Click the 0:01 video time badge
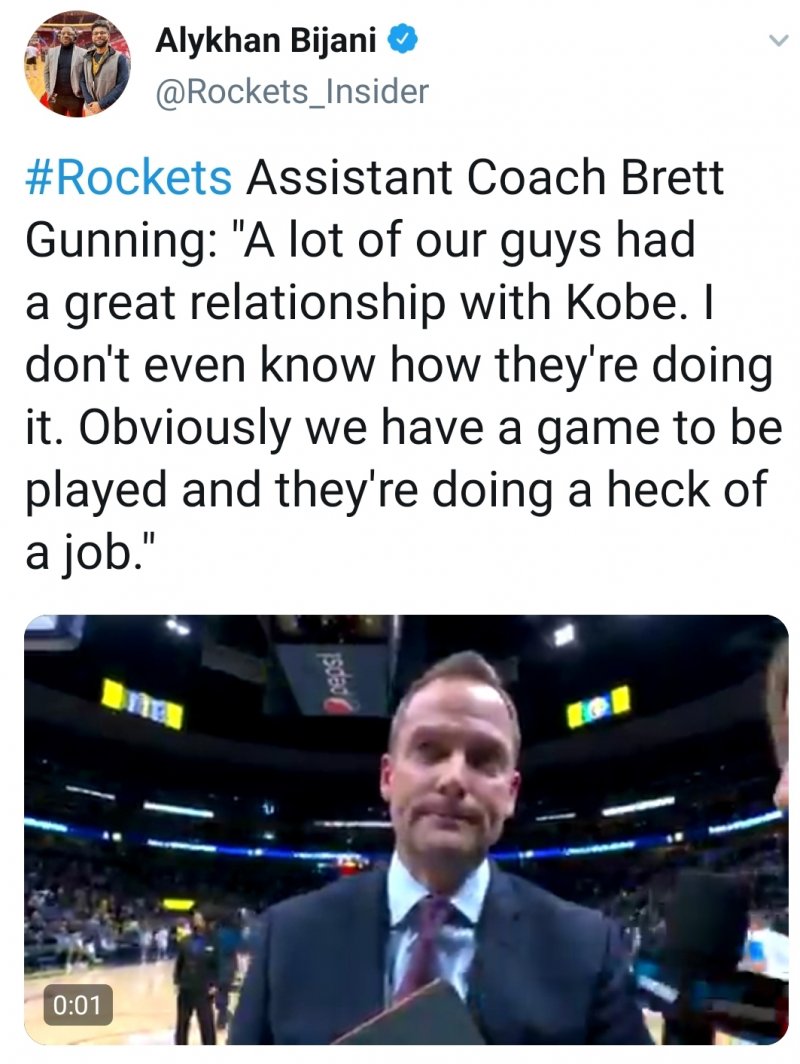The image size is (800, 1064). coord(76,1004)
